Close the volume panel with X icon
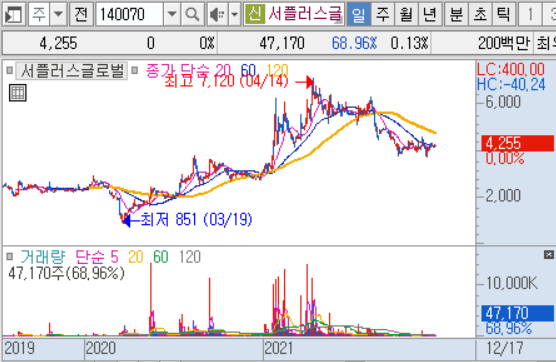The width and height of the screenshot is (556, 362). click(549, 254)
